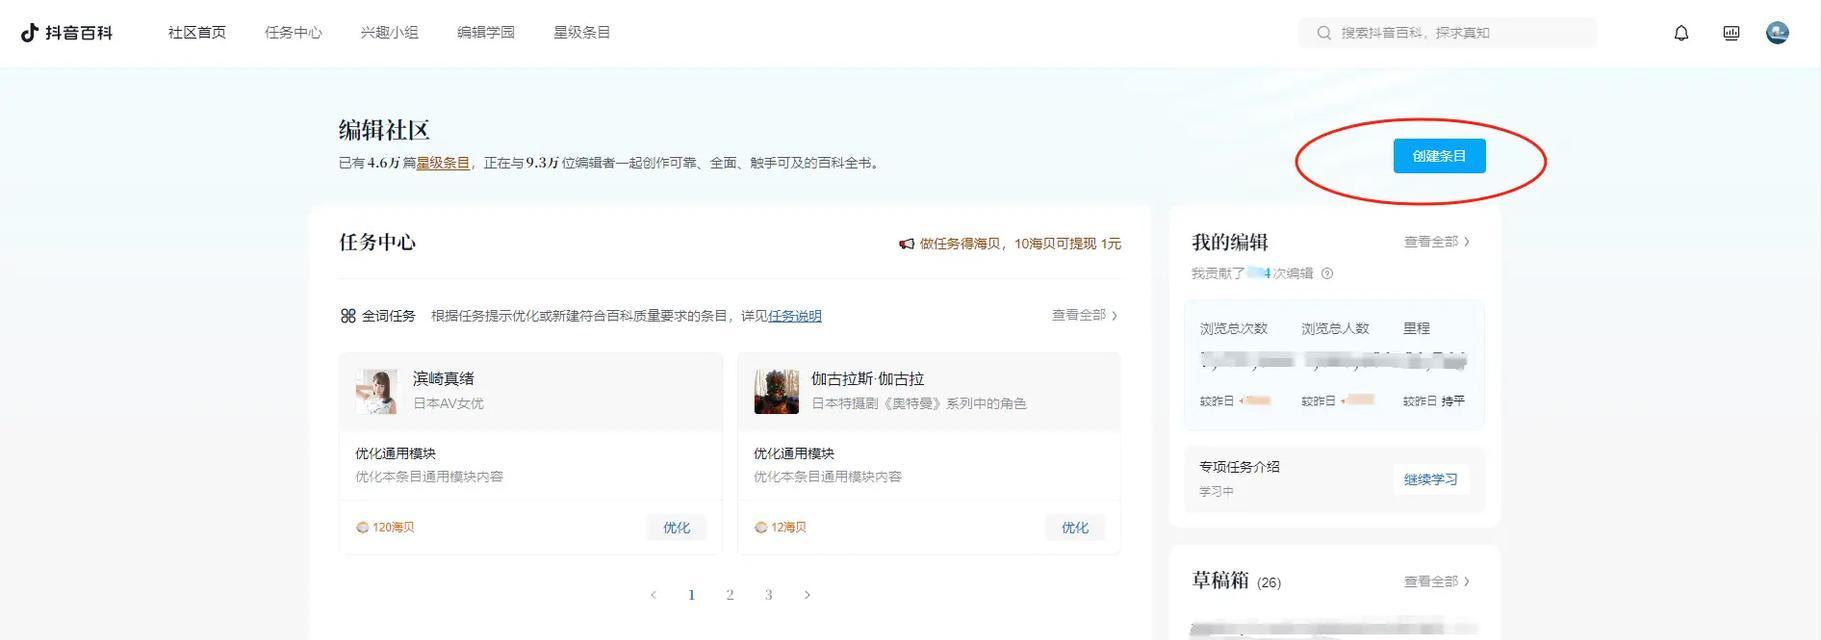Click the search magnifier icon
1821x640 pixels.
tap(1324, 33)
